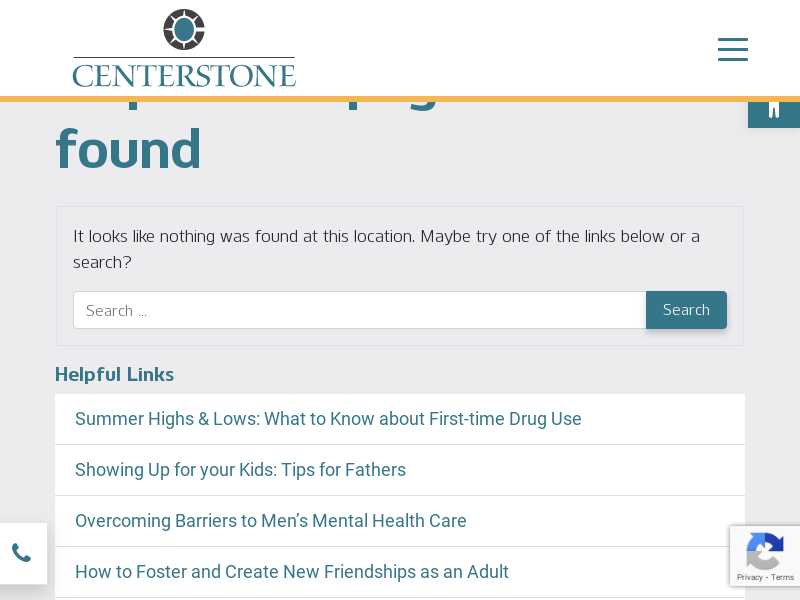Open How to Foster New Friendships article
This screenshot has height=600, width=800.
tap(292, 572)
